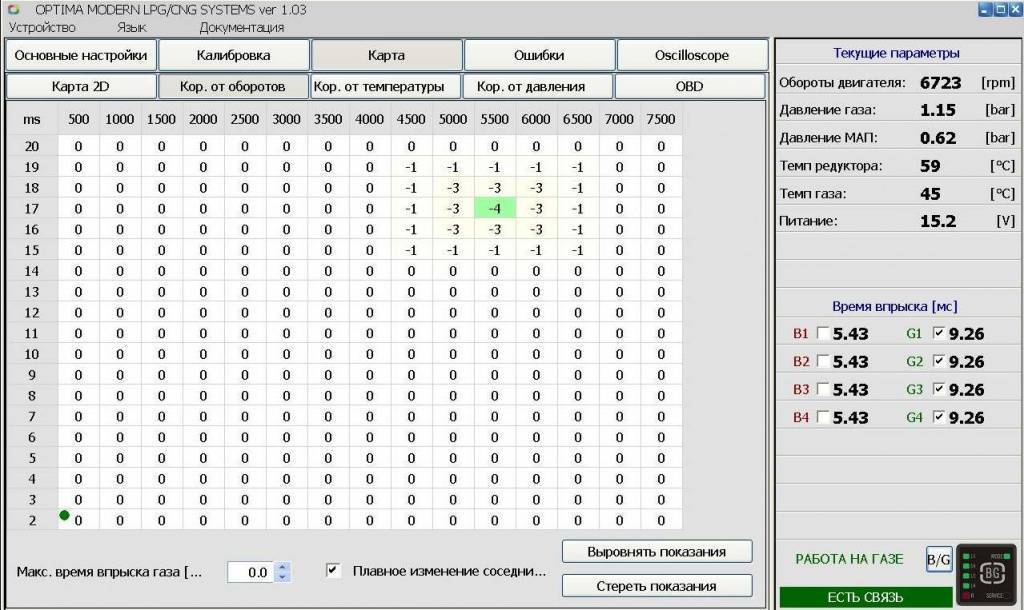
Task: Open the Язык menu
Action: [x=129, y=28]
